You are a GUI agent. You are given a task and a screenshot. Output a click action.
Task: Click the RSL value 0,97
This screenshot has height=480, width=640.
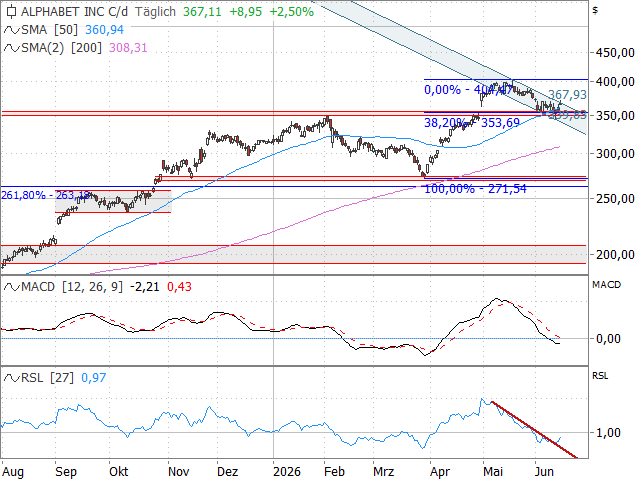93,378
